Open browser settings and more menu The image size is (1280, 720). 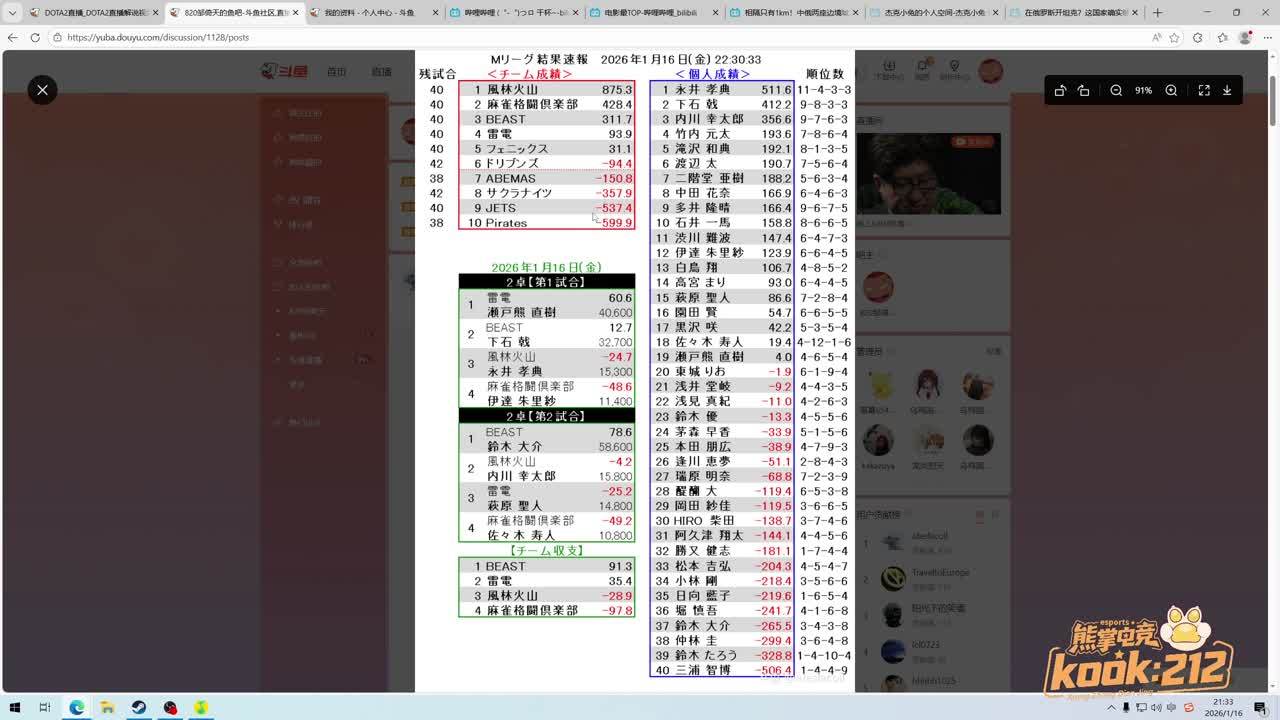[1267, 37]
